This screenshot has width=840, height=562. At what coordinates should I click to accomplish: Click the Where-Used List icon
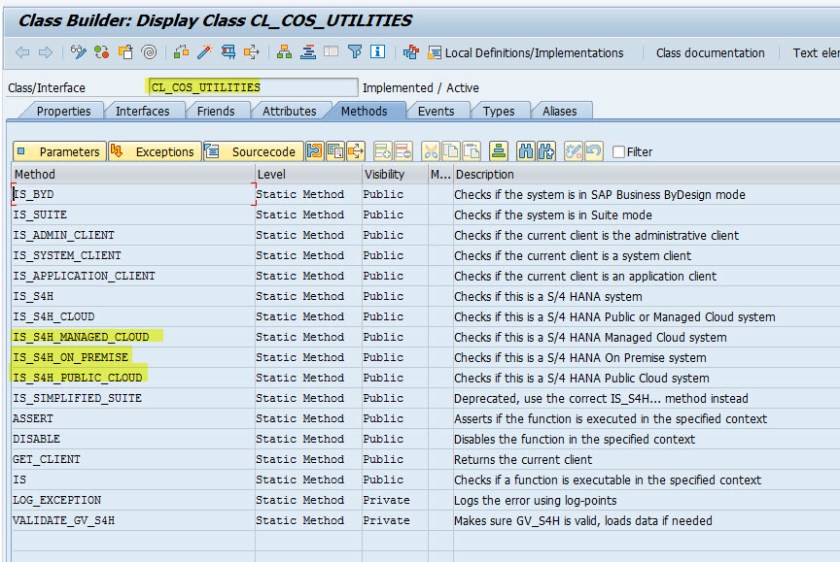[251, 52]
